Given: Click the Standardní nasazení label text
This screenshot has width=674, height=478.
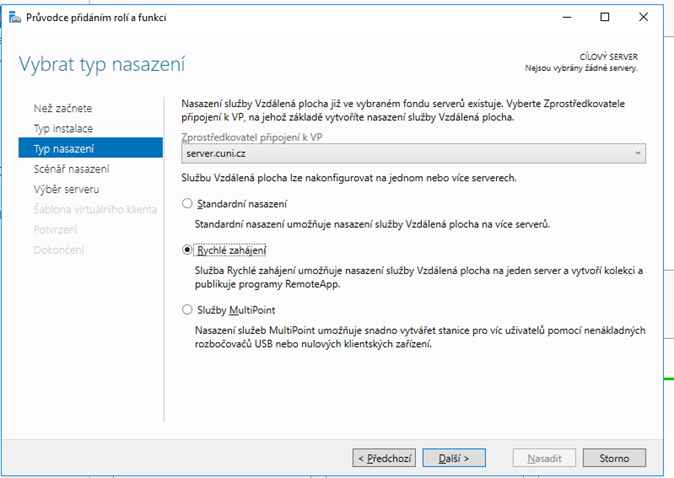Looking at the screenshot, I should pos(241,204).
